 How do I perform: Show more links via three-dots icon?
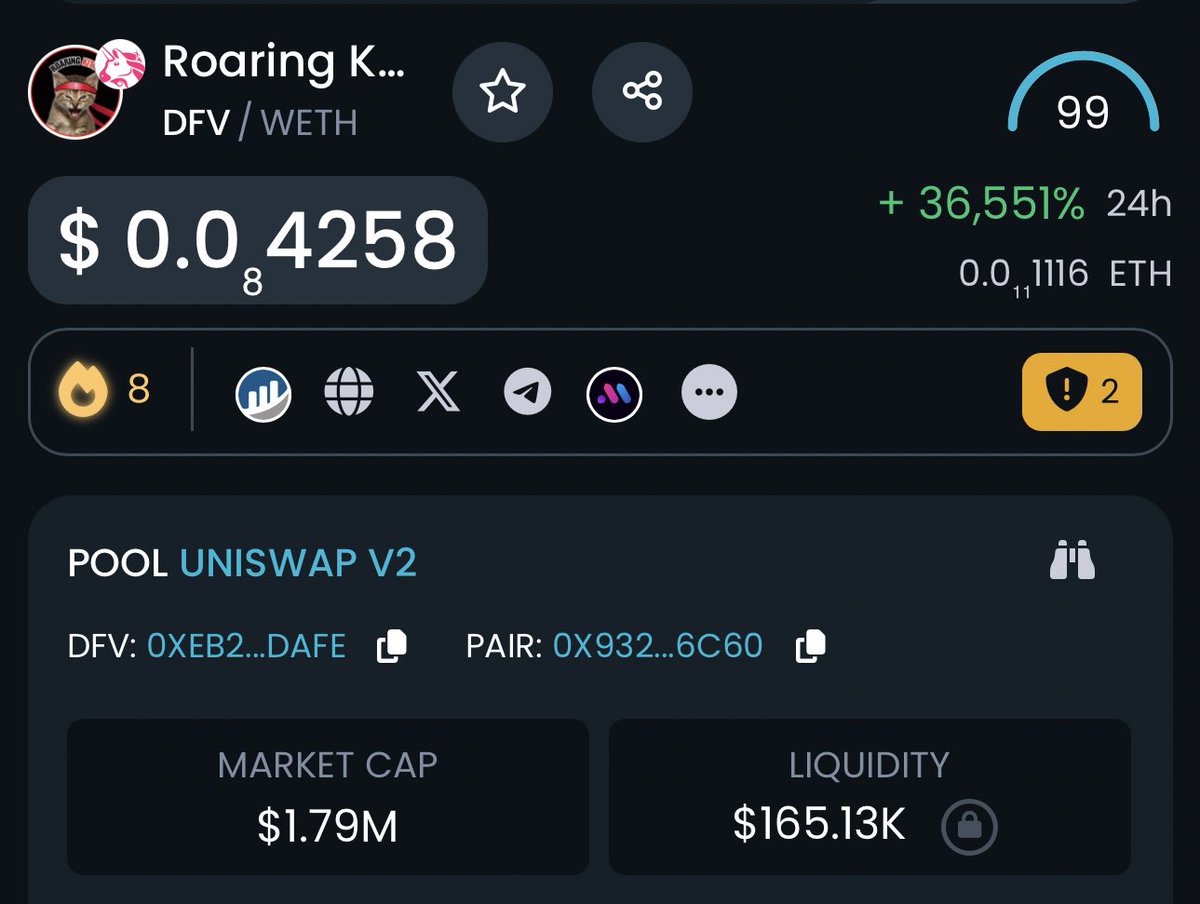(x=709, y=392)
